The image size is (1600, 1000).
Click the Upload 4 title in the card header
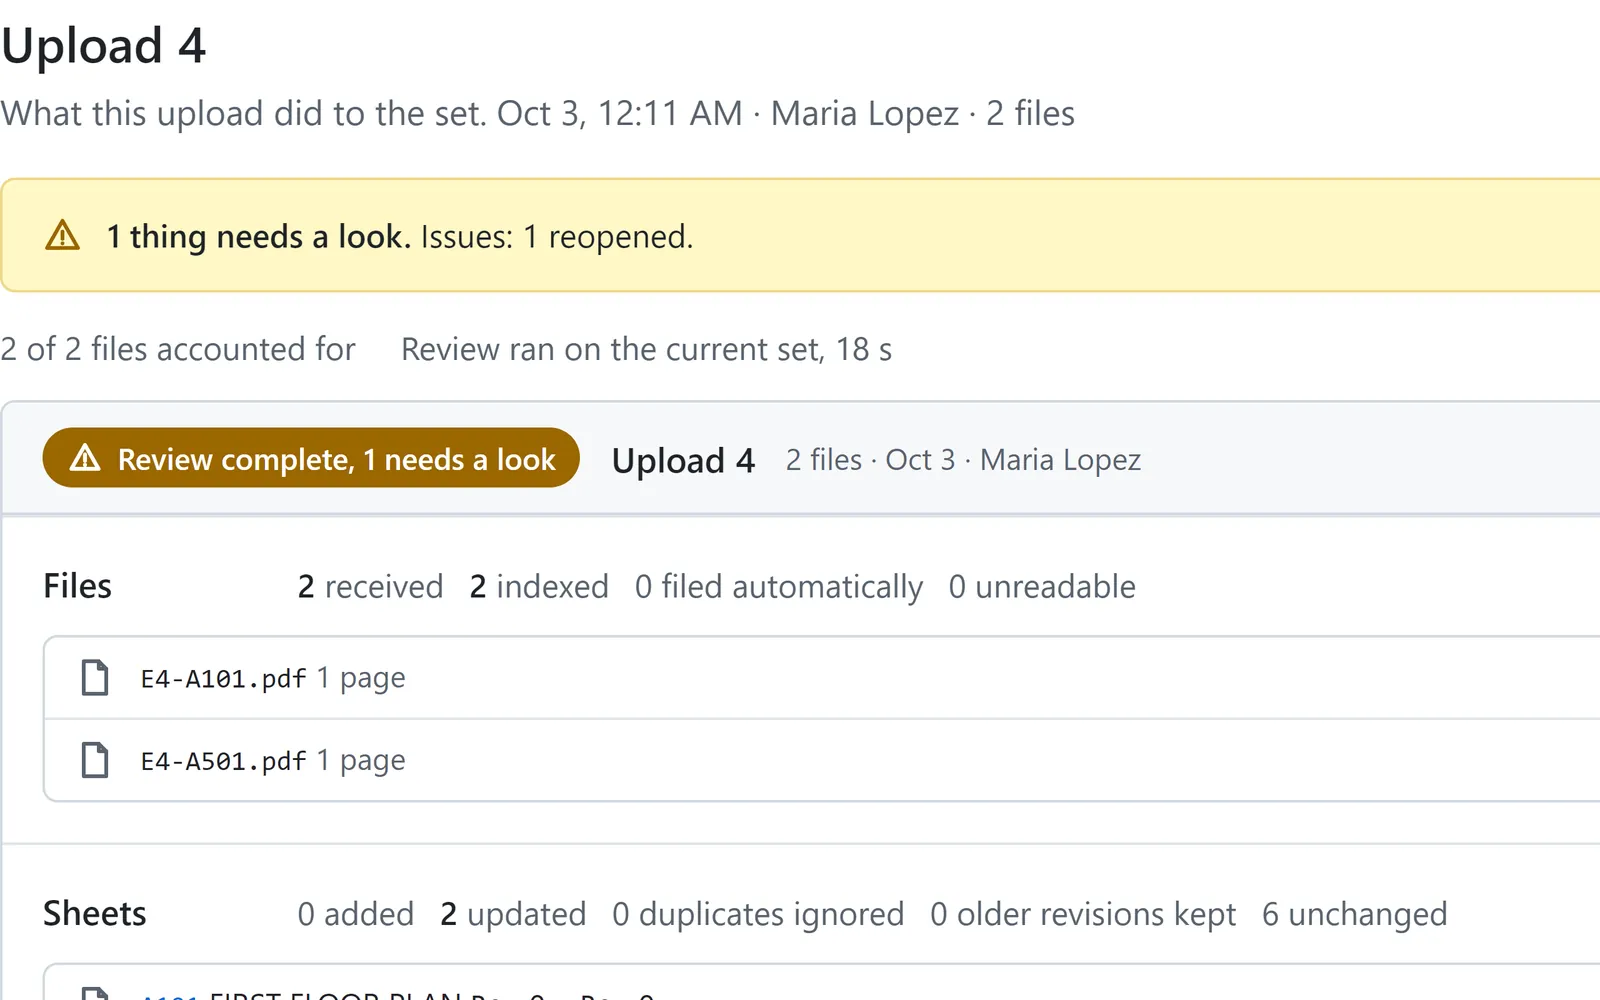pyautogui.click(x=683, y=460)
